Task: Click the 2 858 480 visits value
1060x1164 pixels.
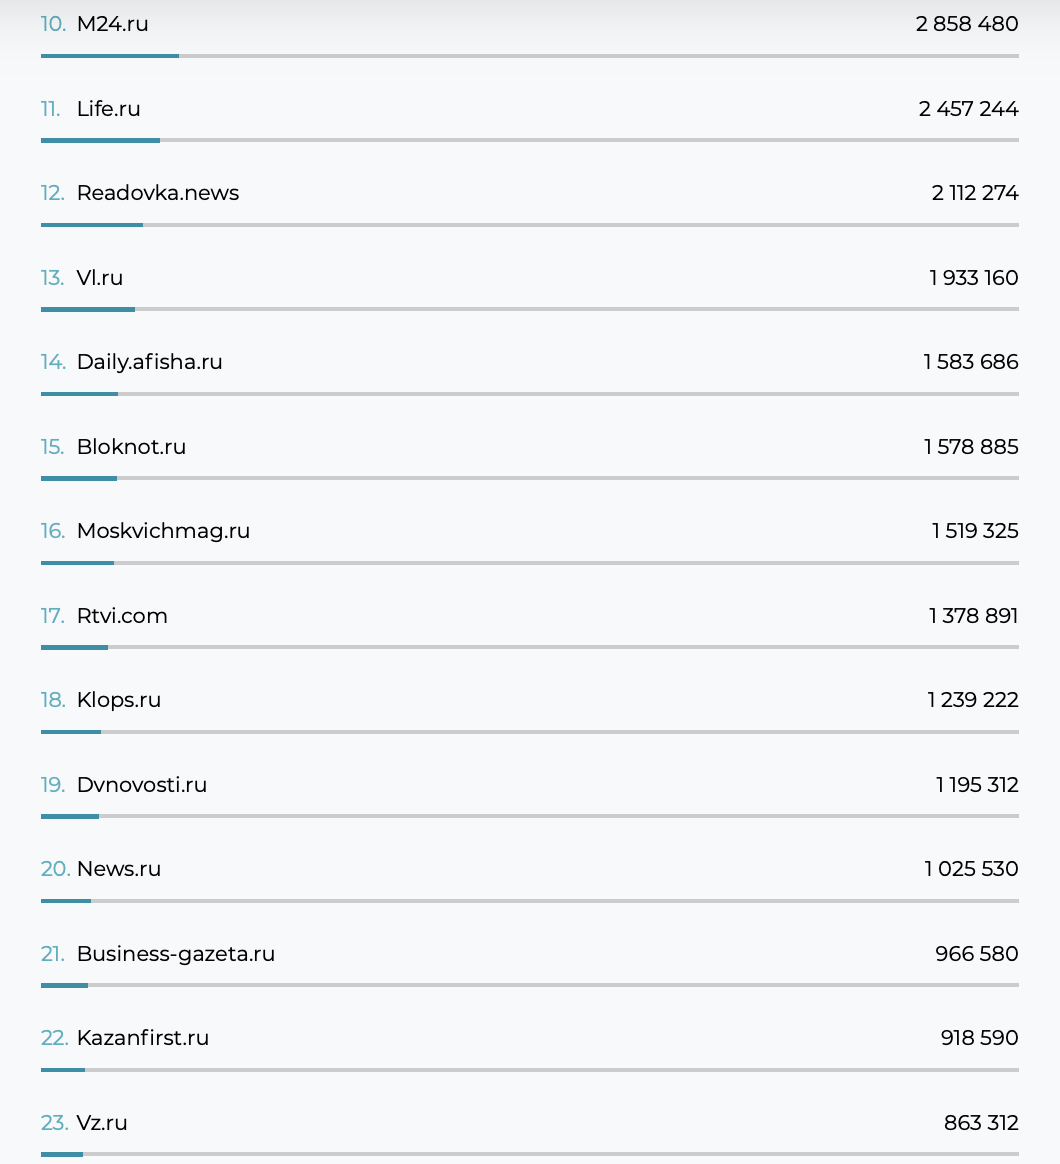Action: [x=966, y=24]
